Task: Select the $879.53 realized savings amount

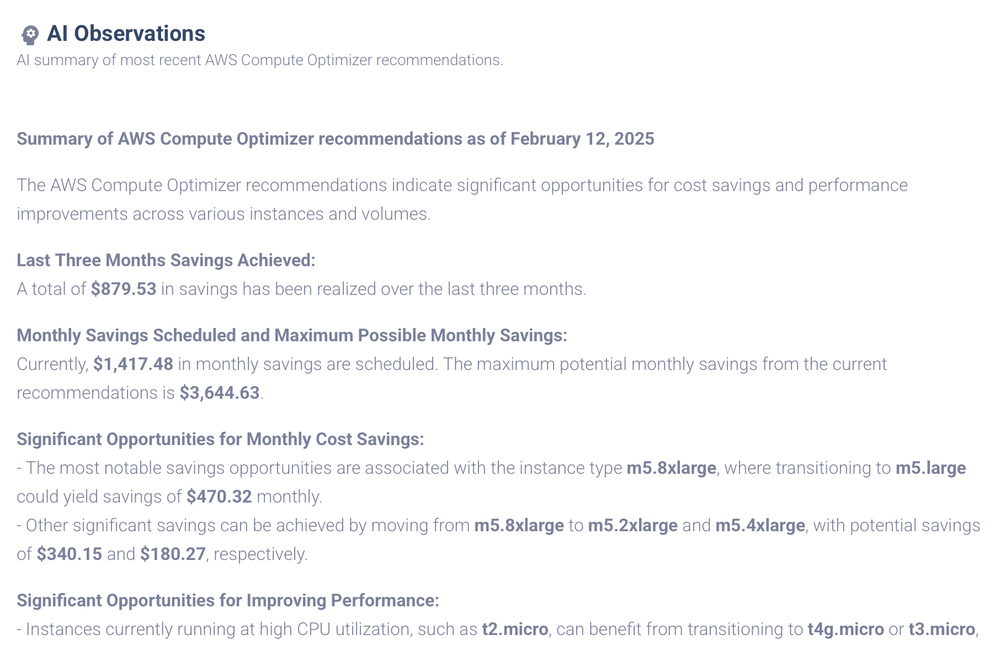Action: (x=124, y=289)
